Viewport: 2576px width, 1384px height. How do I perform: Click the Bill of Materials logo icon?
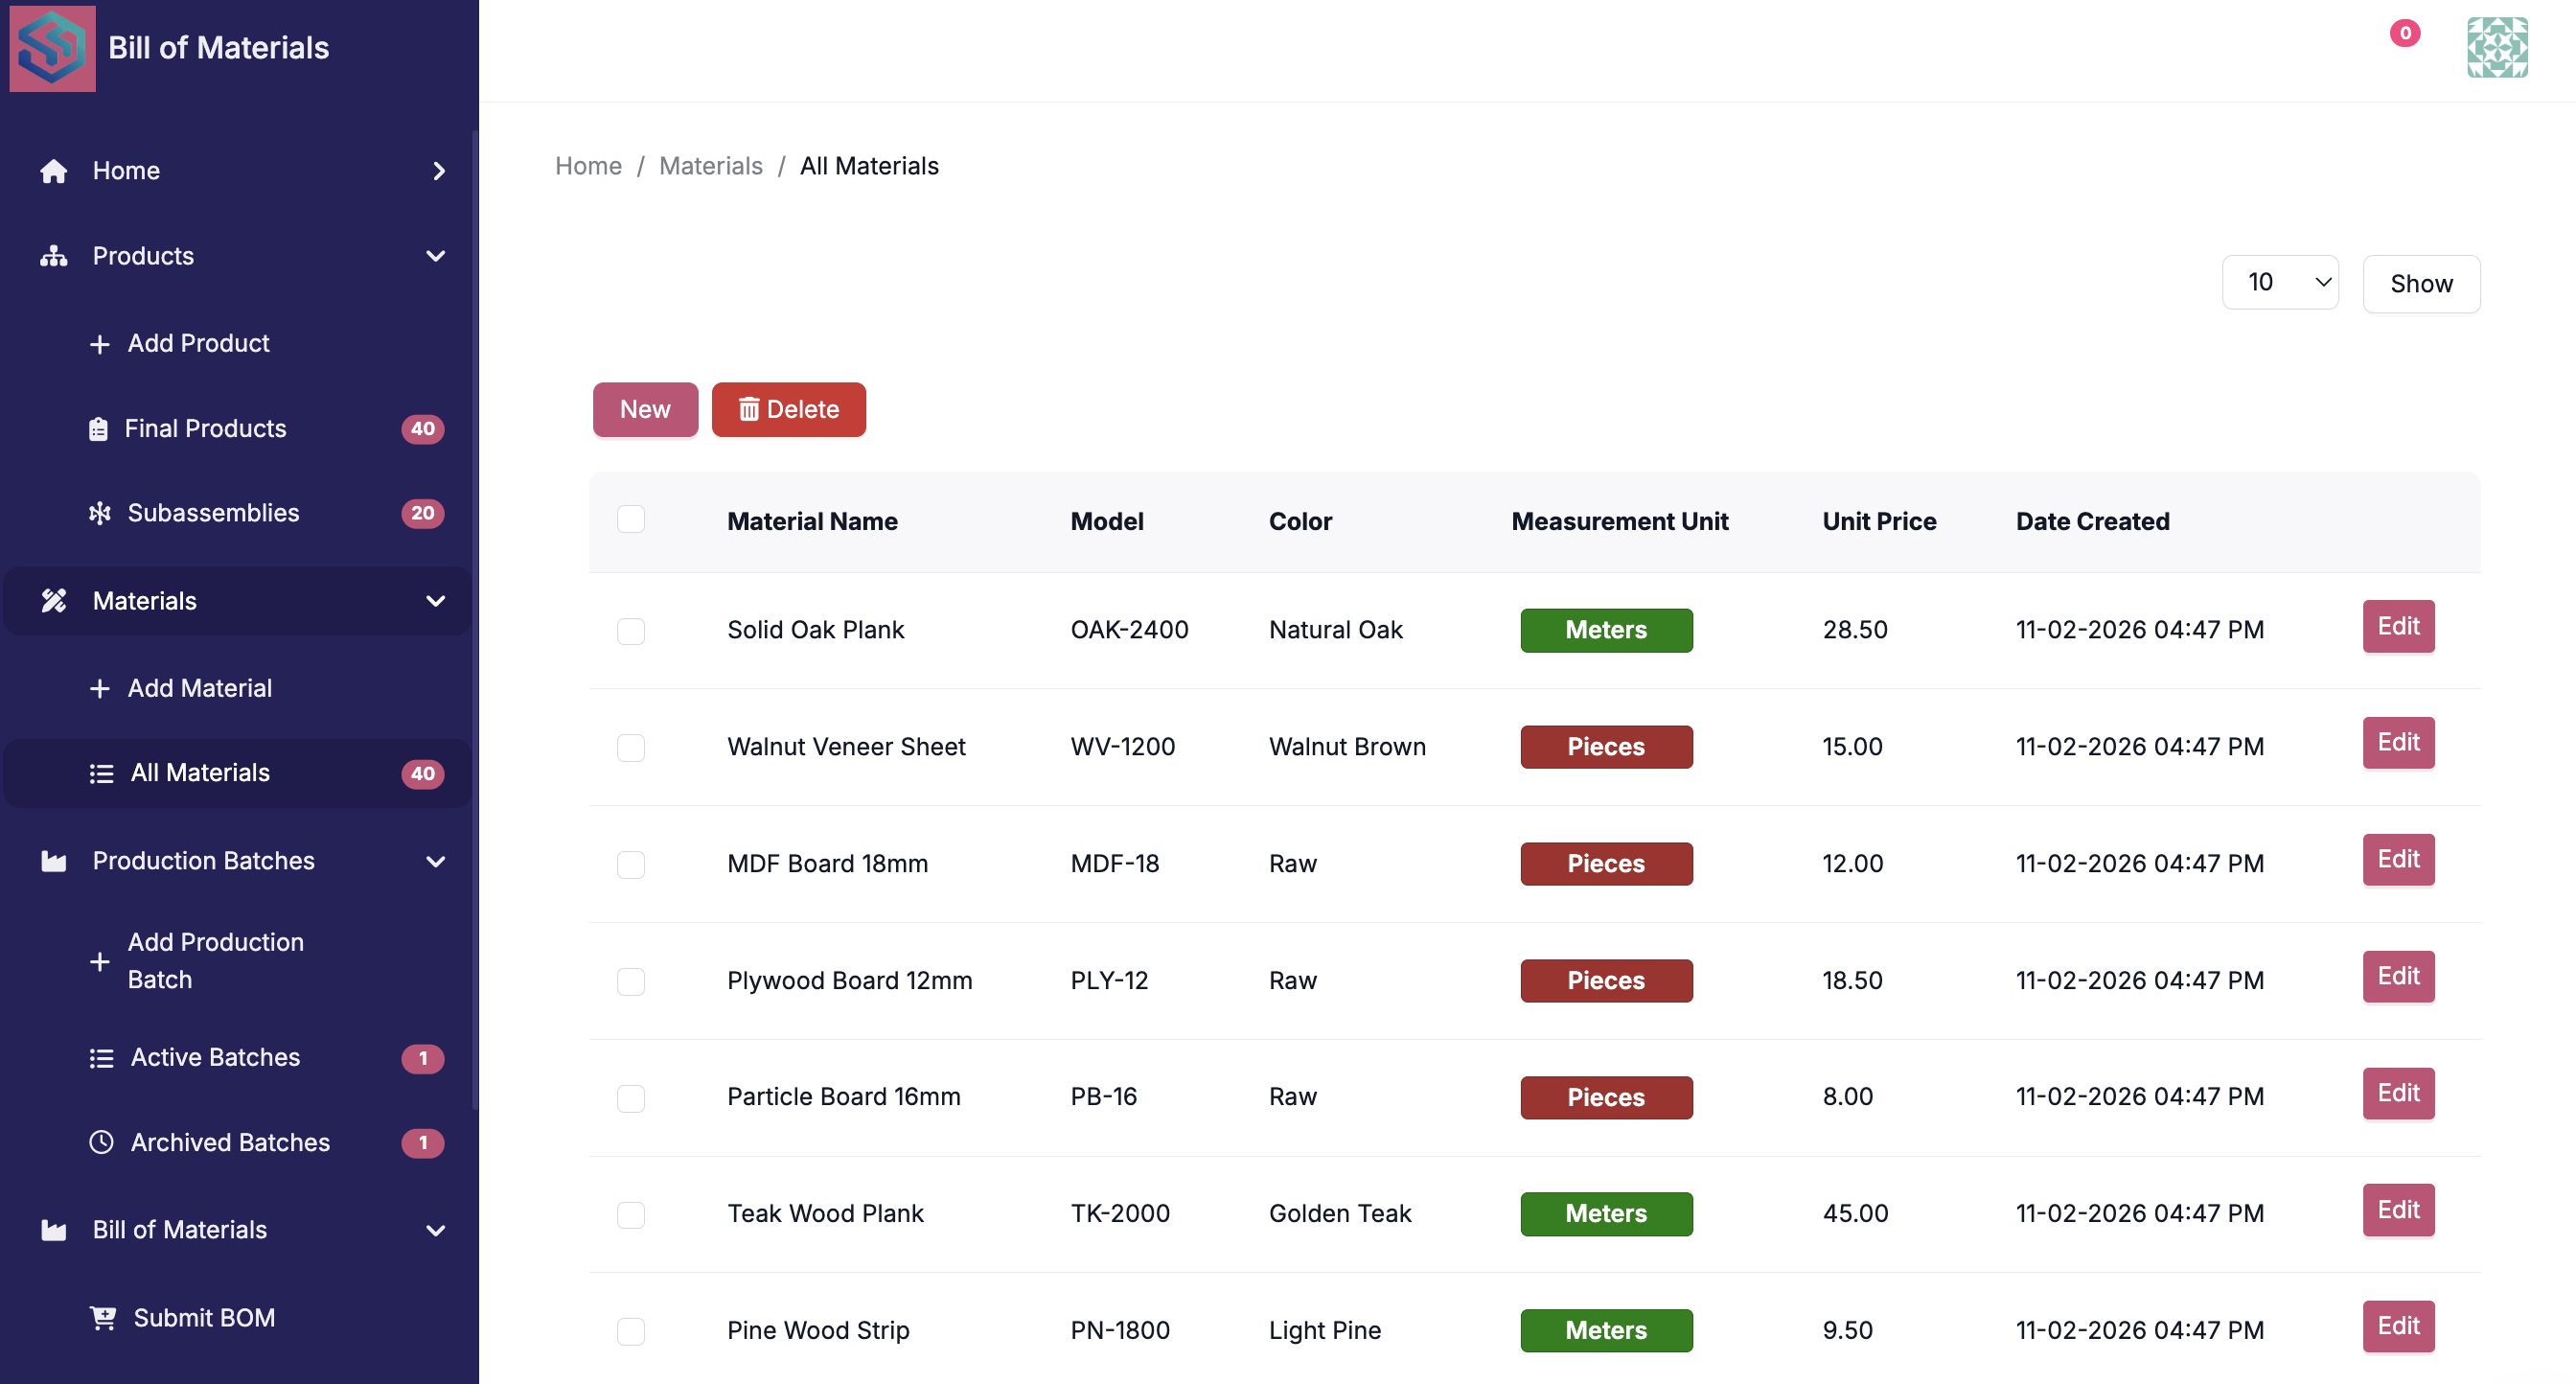point(52,47)
